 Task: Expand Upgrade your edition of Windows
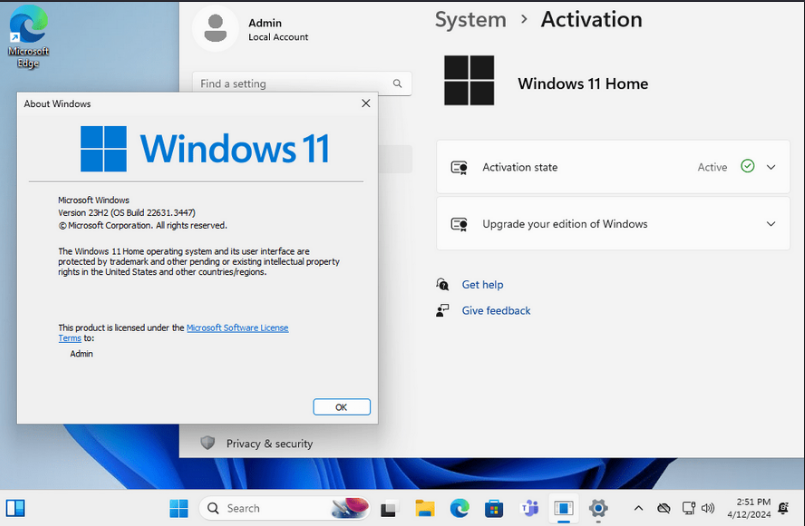[771, 224]
